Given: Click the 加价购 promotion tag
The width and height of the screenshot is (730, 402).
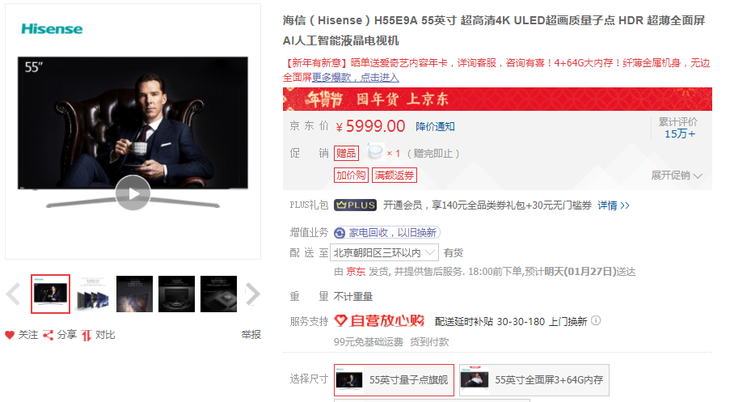Looking at the screenshot, I should click(x=351, y=175).
